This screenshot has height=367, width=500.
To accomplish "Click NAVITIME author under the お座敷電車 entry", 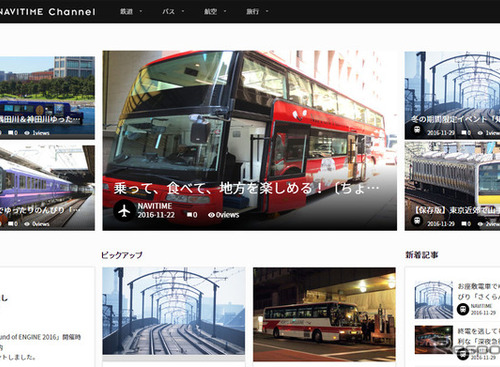I will [x=481, y=306].
